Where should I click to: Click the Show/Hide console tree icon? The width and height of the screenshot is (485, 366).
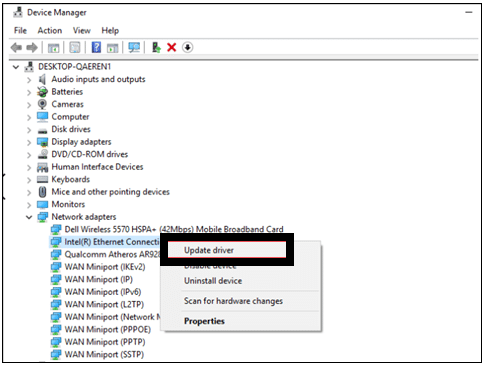pos(53,48)
